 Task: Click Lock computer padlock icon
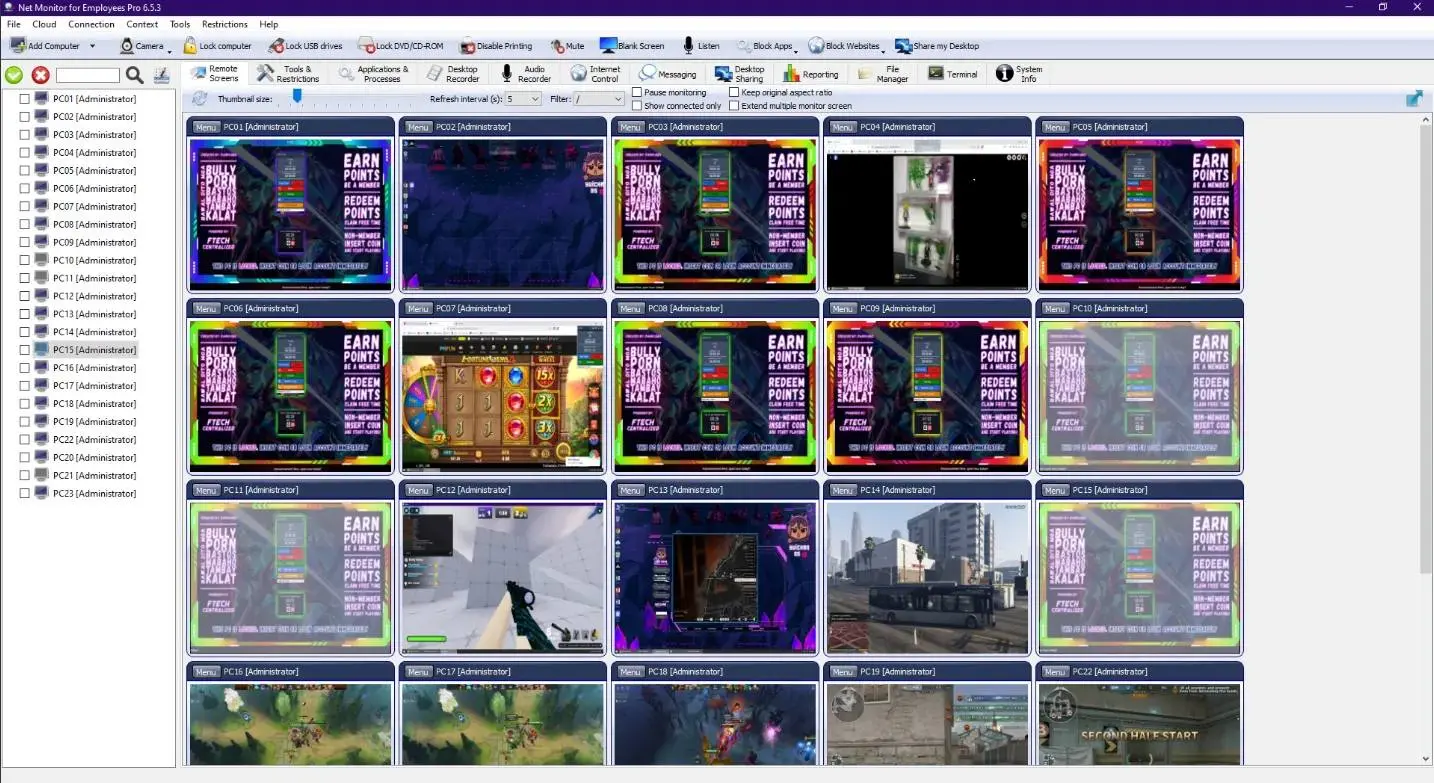click(x=190, y=46)
